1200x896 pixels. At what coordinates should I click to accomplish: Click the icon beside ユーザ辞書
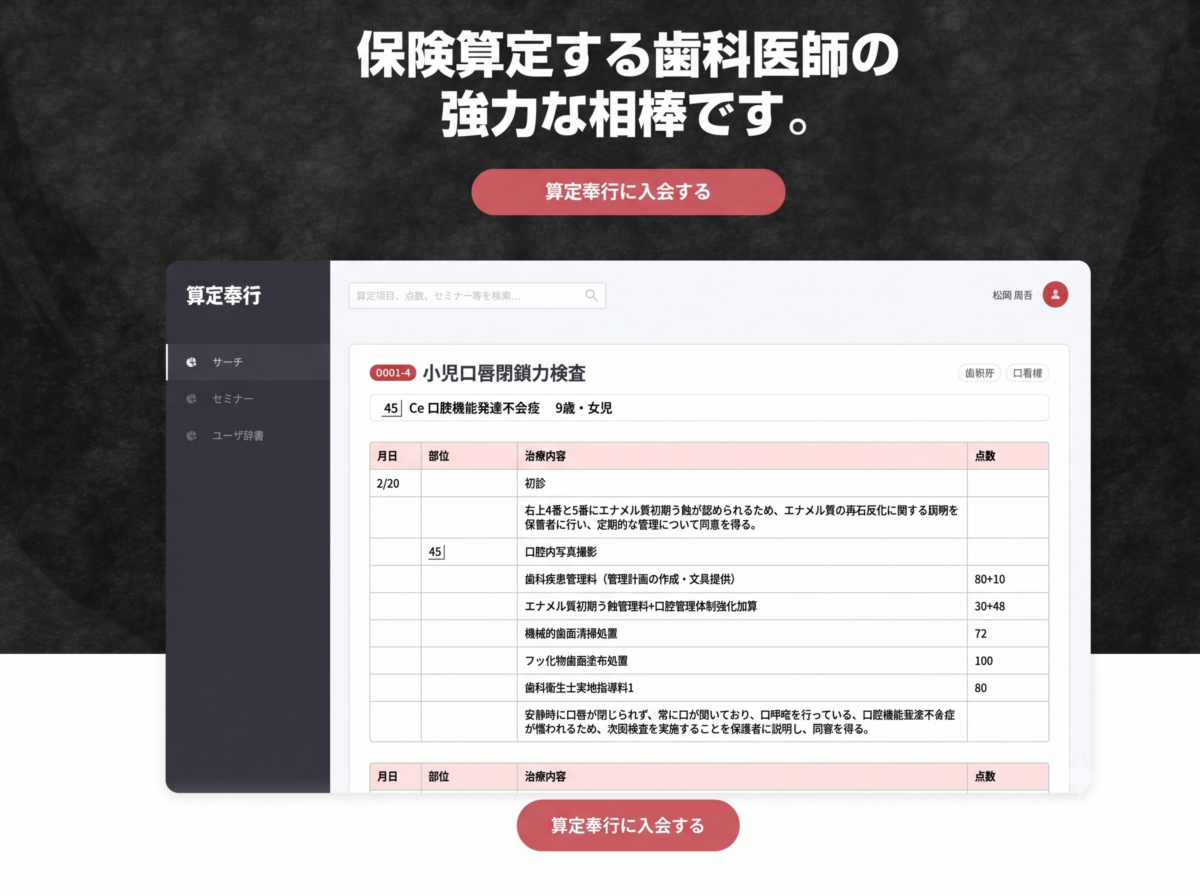(x=191, y=436)
